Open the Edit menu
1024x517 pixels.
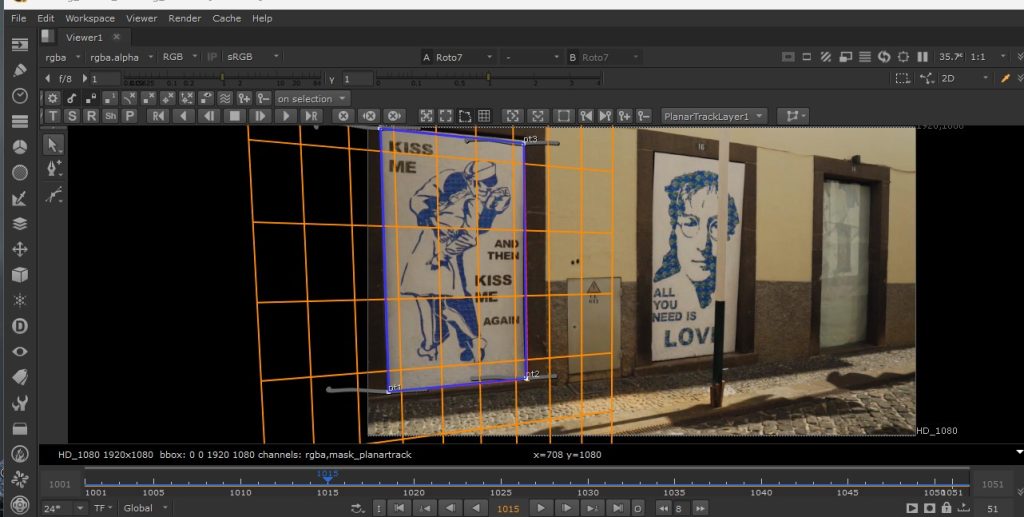tap(46, 18)
